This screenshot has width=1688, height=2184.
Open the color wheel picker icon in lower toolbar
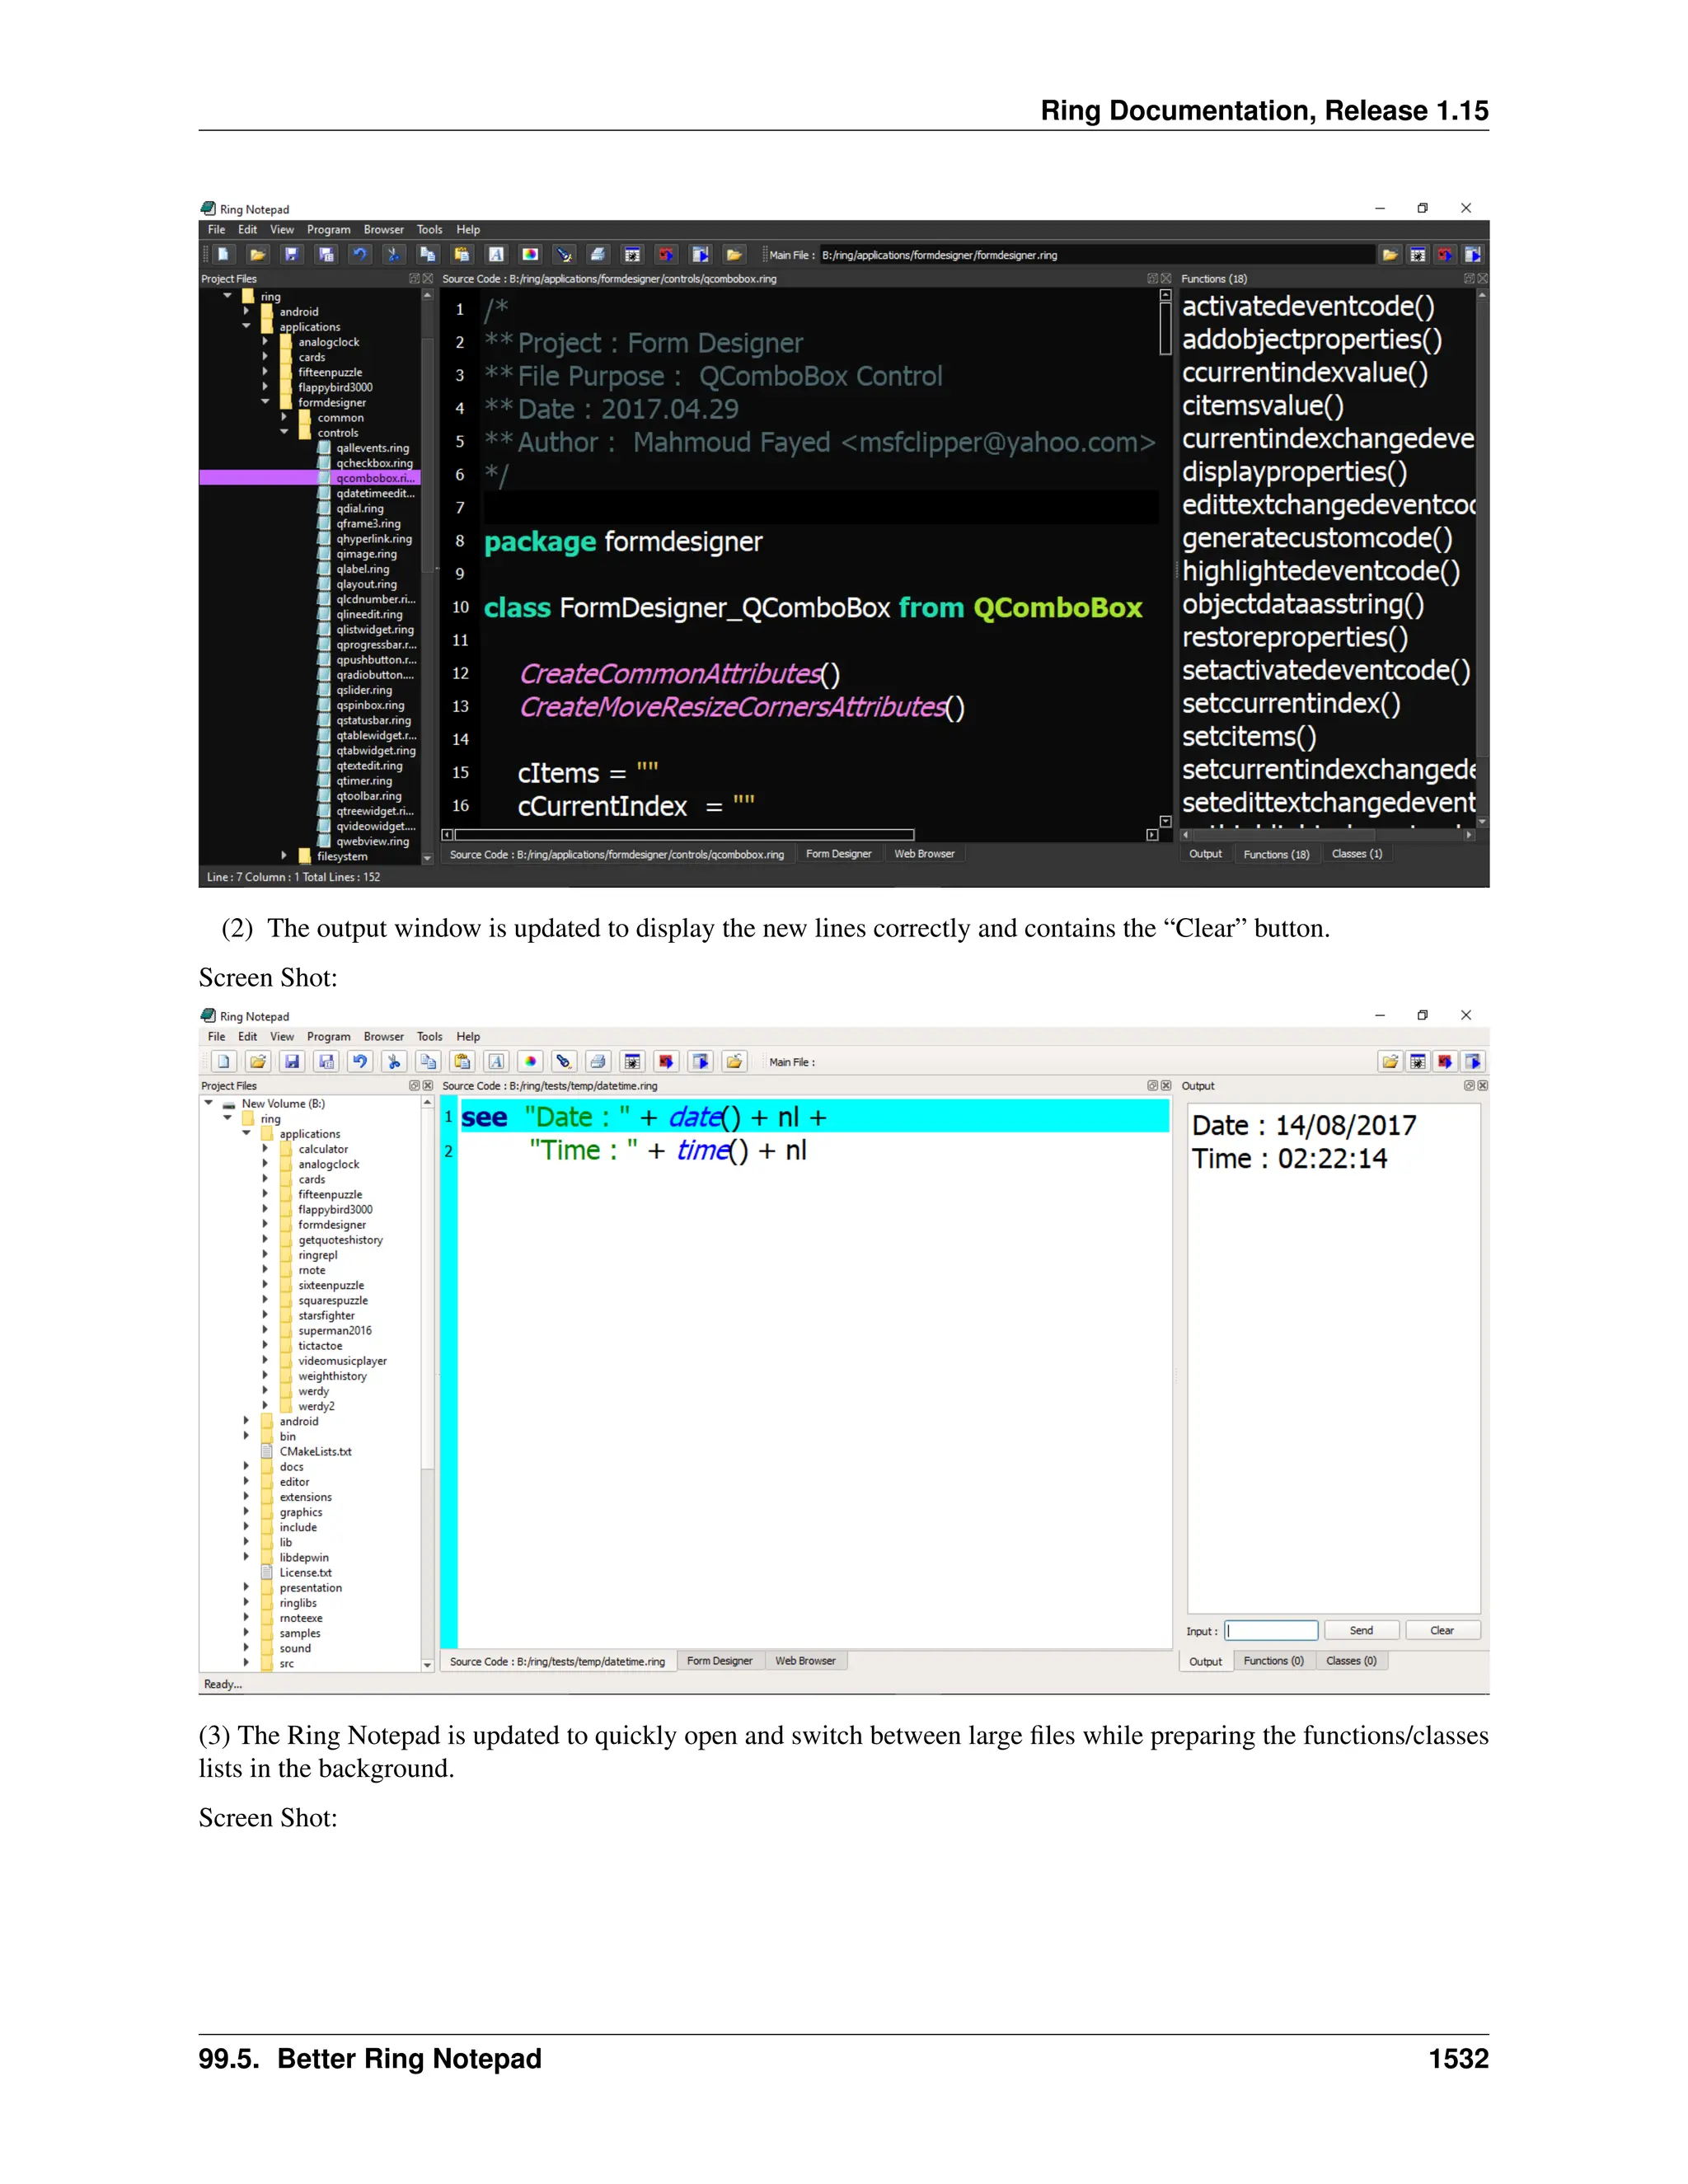(x=531, y=1062)
